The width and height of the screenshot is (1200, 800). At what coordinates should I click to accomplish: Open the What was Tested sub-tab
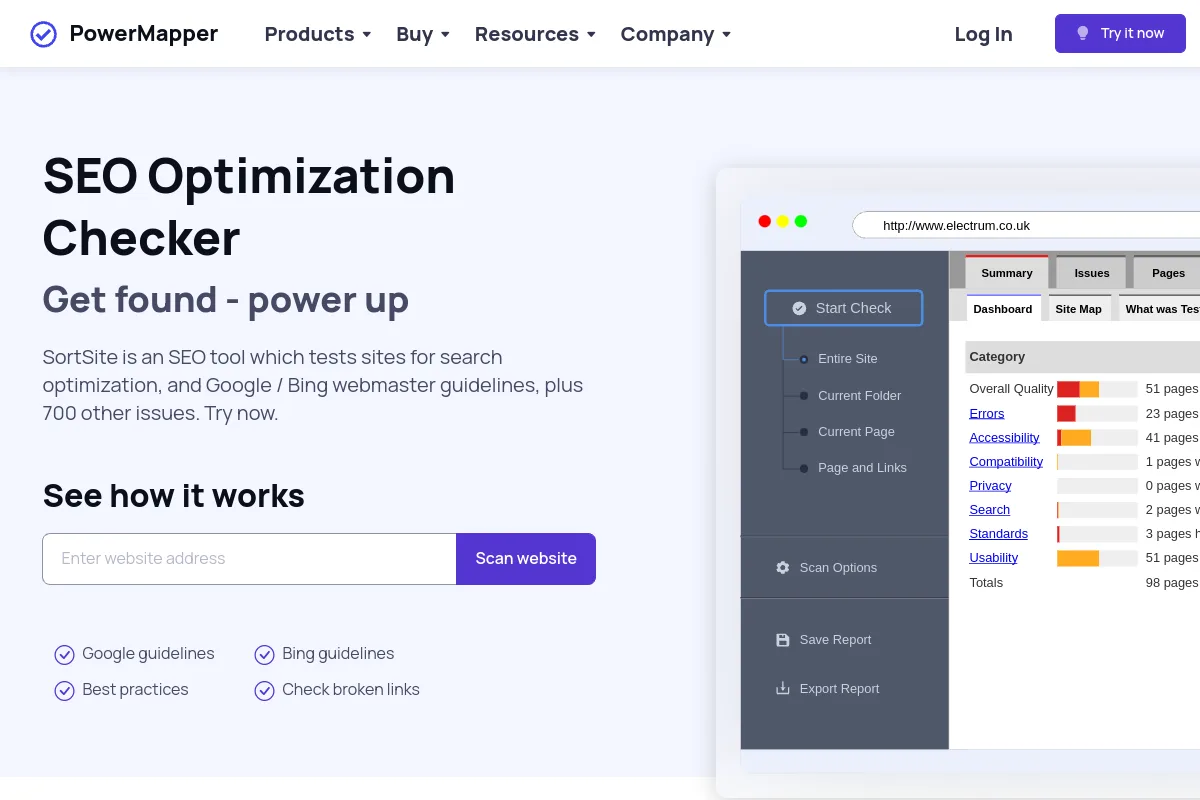(x=1161, y=309)
